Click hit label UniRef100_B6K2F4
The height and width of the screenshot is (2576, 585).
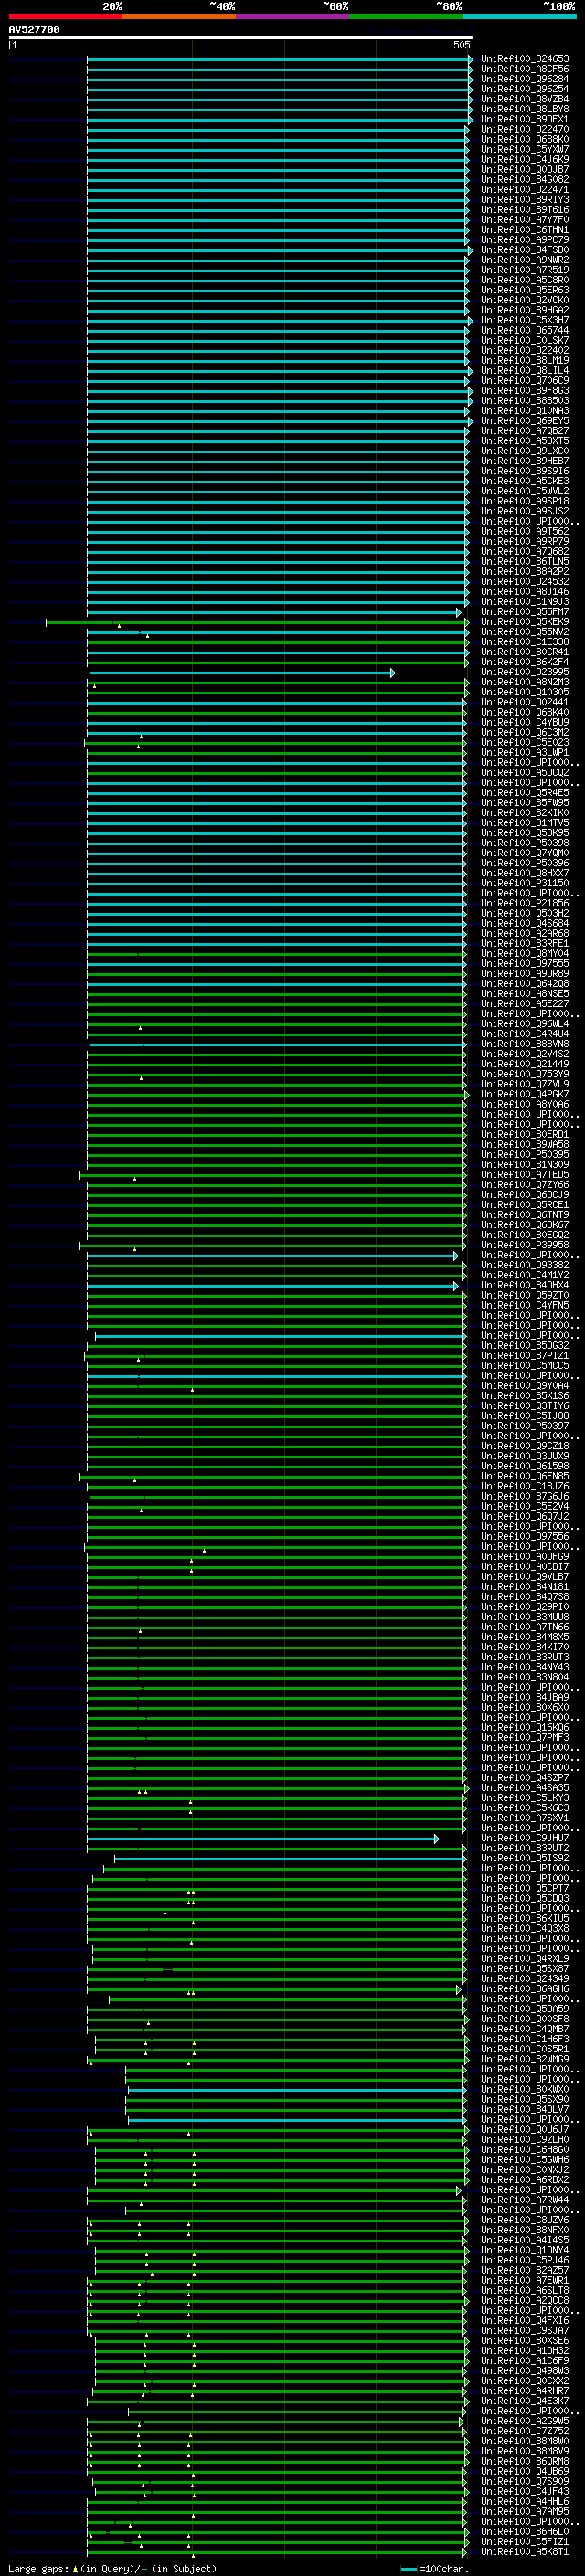(525, 662)
